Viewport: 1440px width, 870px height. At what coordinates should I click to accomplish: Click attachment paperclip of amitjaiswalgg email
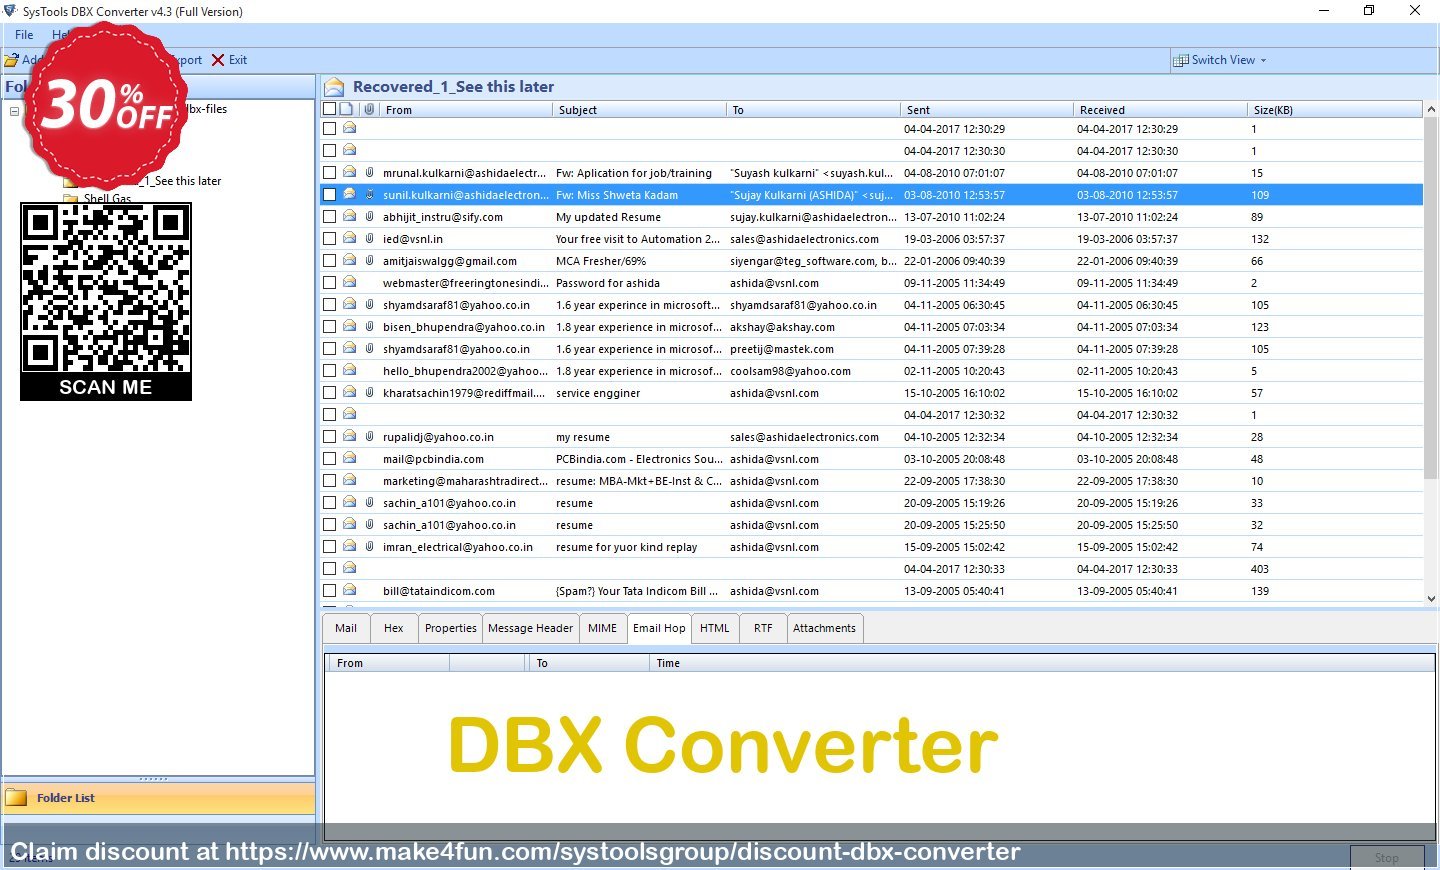(369, 261)
